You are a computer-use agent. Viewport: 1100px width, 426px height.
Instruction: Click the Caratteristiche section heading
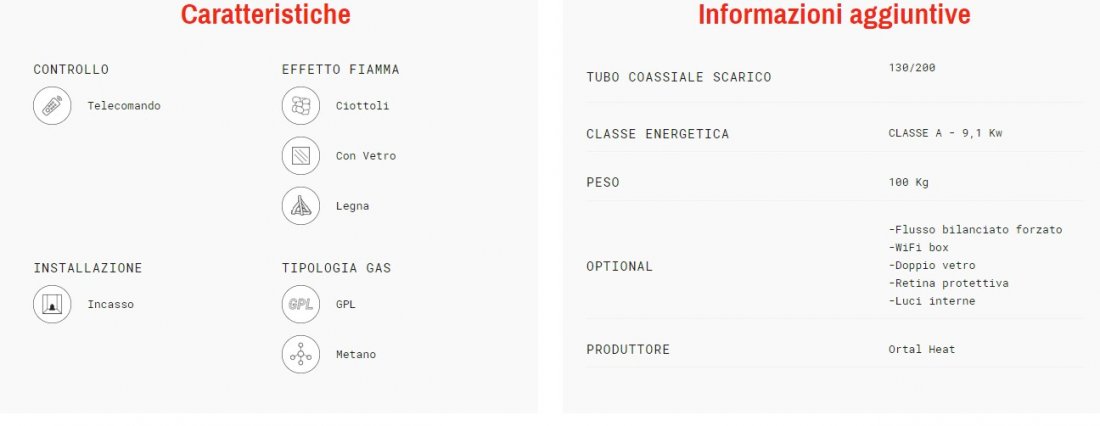pos(266,16)
